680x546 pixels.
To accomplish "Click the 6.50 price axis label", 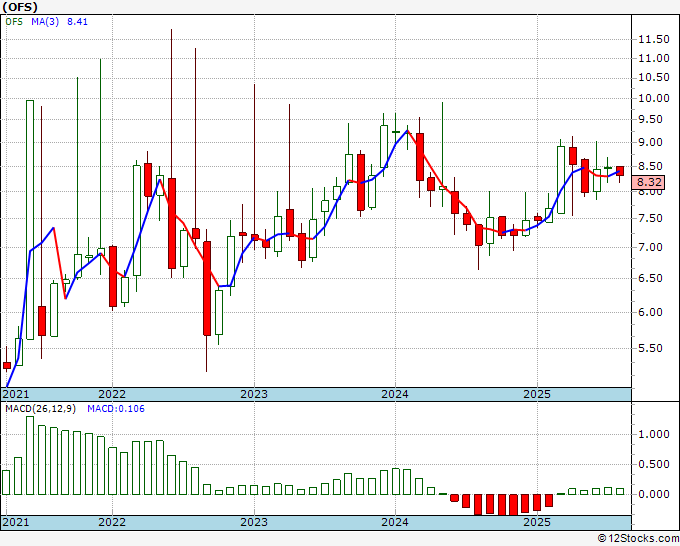I will coord(650,278).
